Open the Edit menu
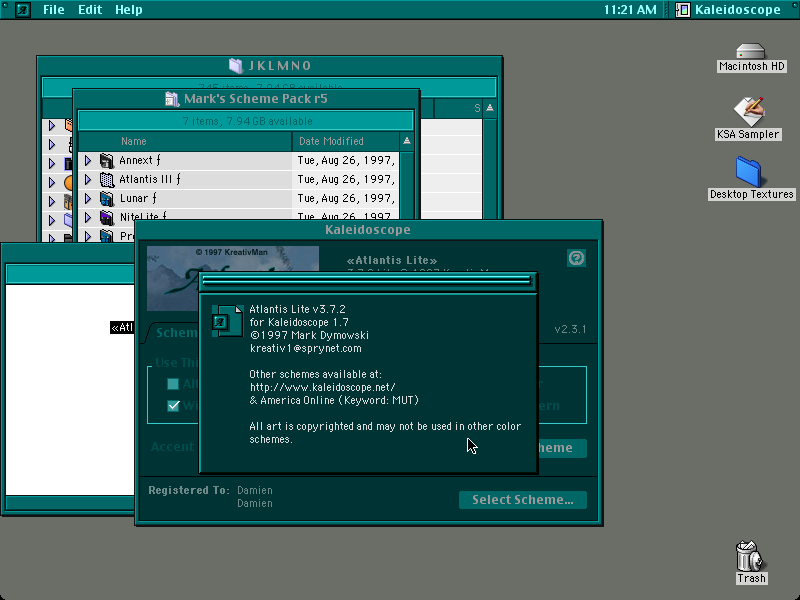 (90, 10)
